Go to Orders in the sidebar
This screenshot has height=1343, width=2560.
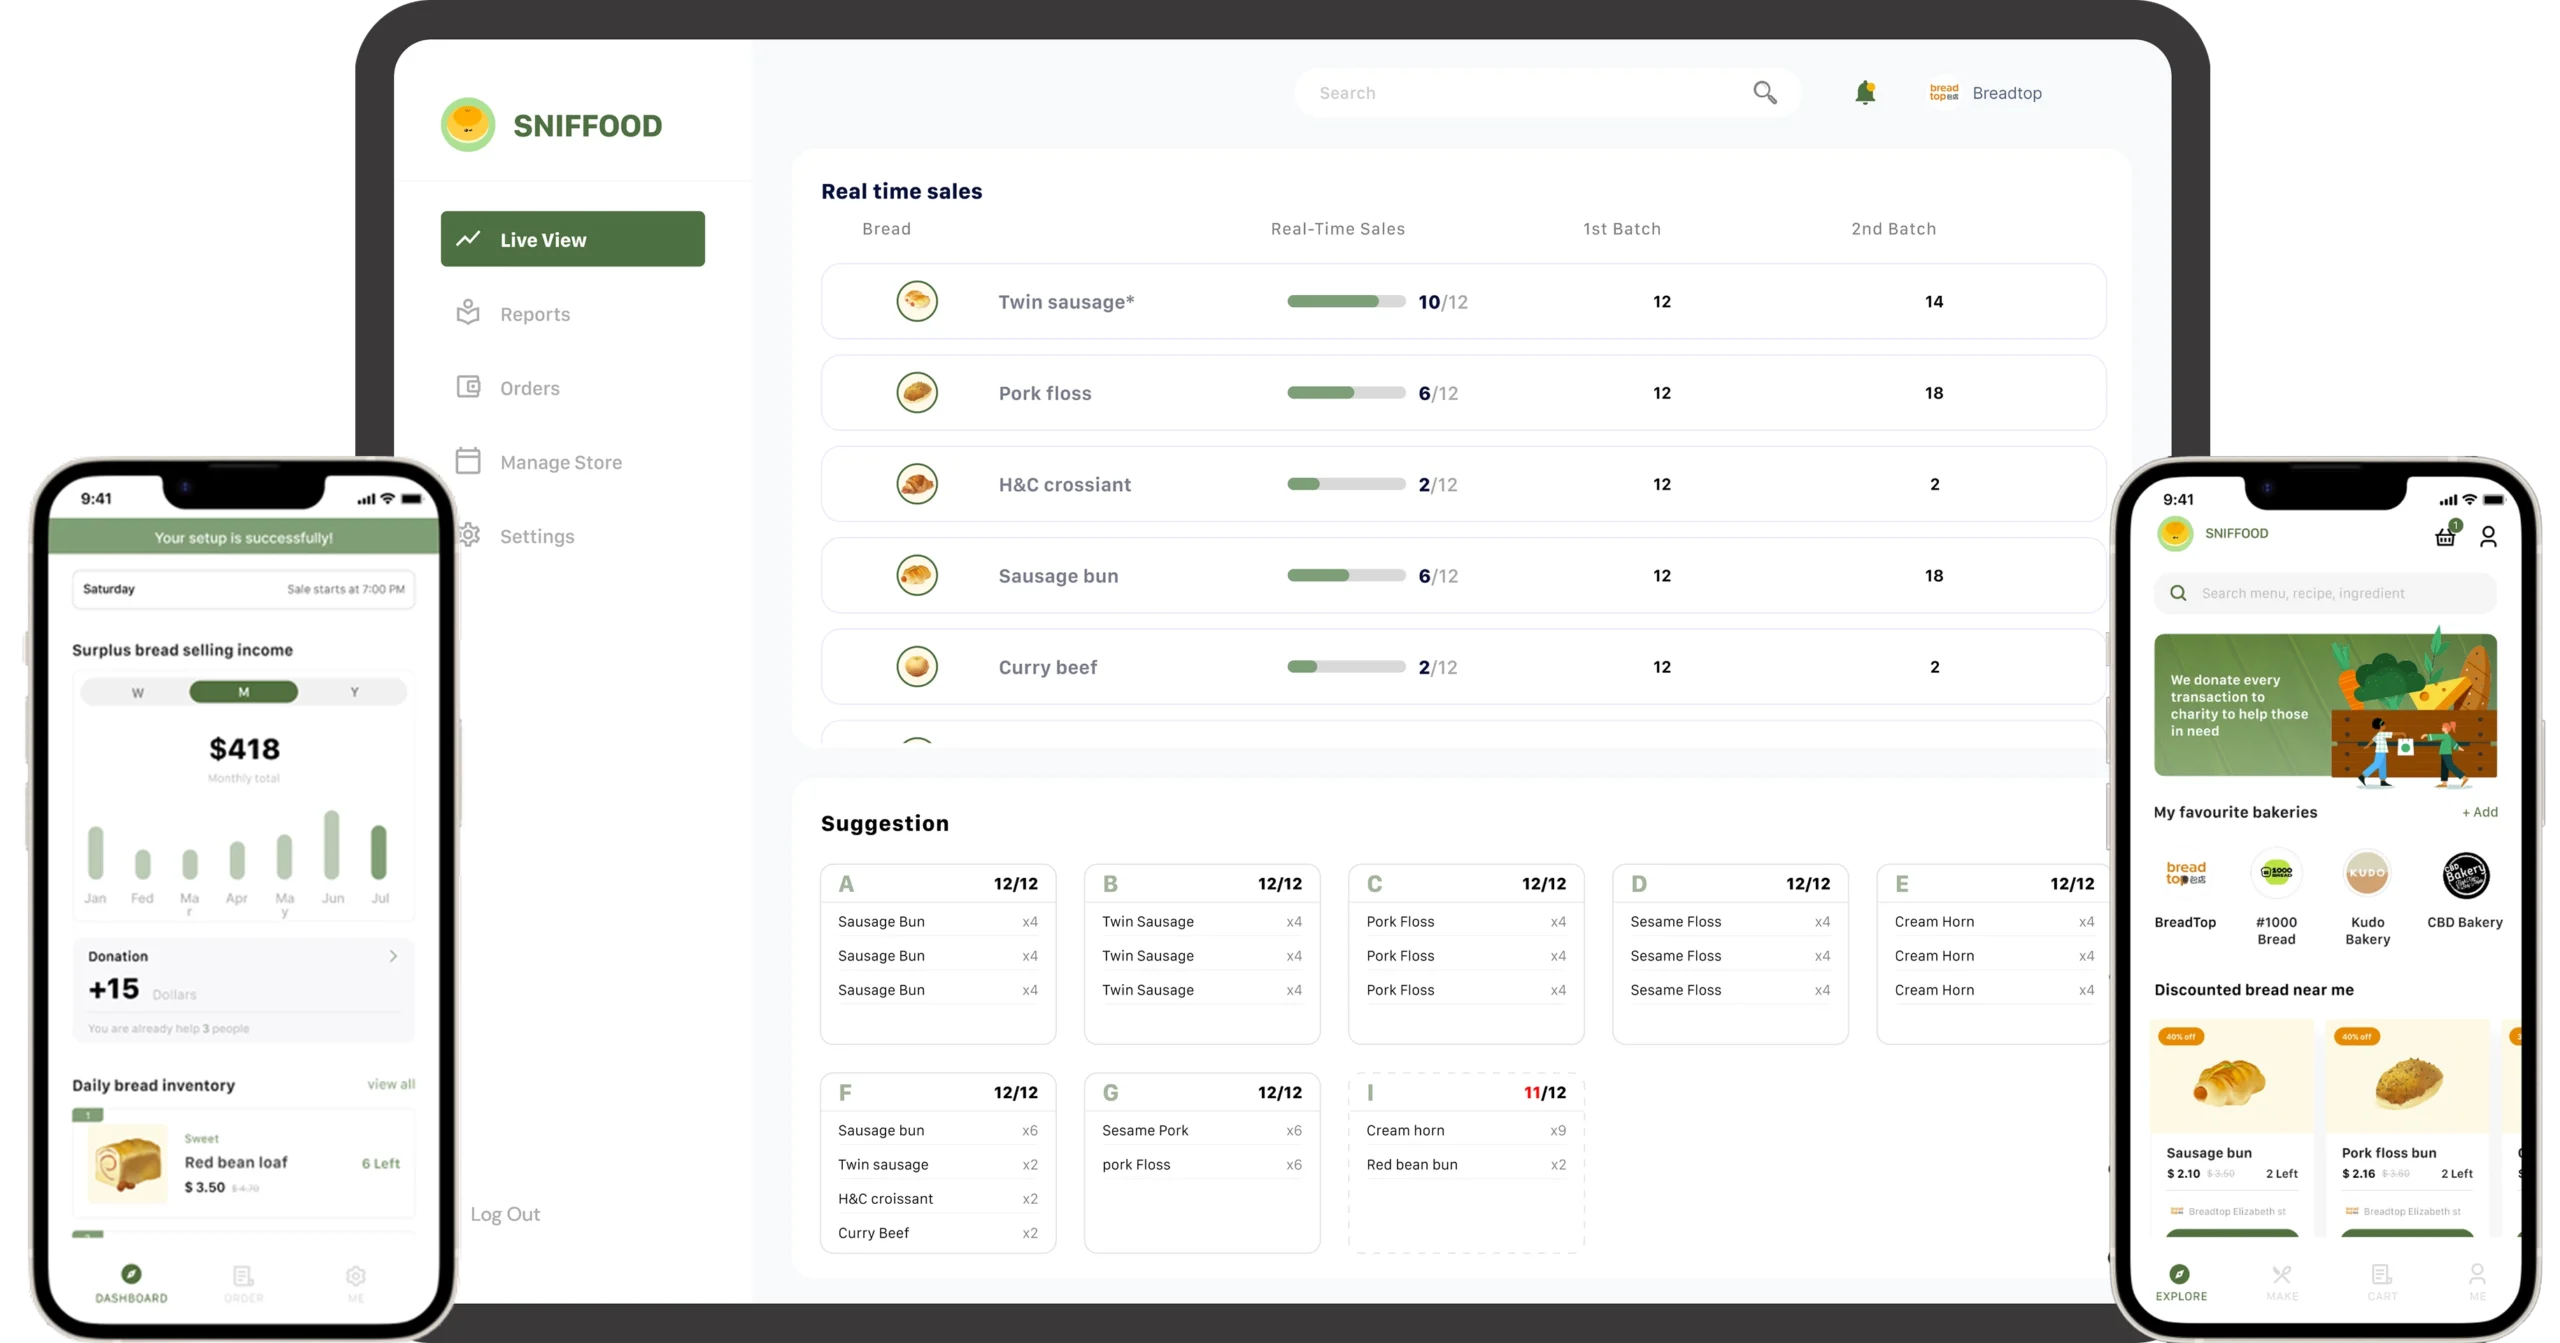(x=529, y=388)
